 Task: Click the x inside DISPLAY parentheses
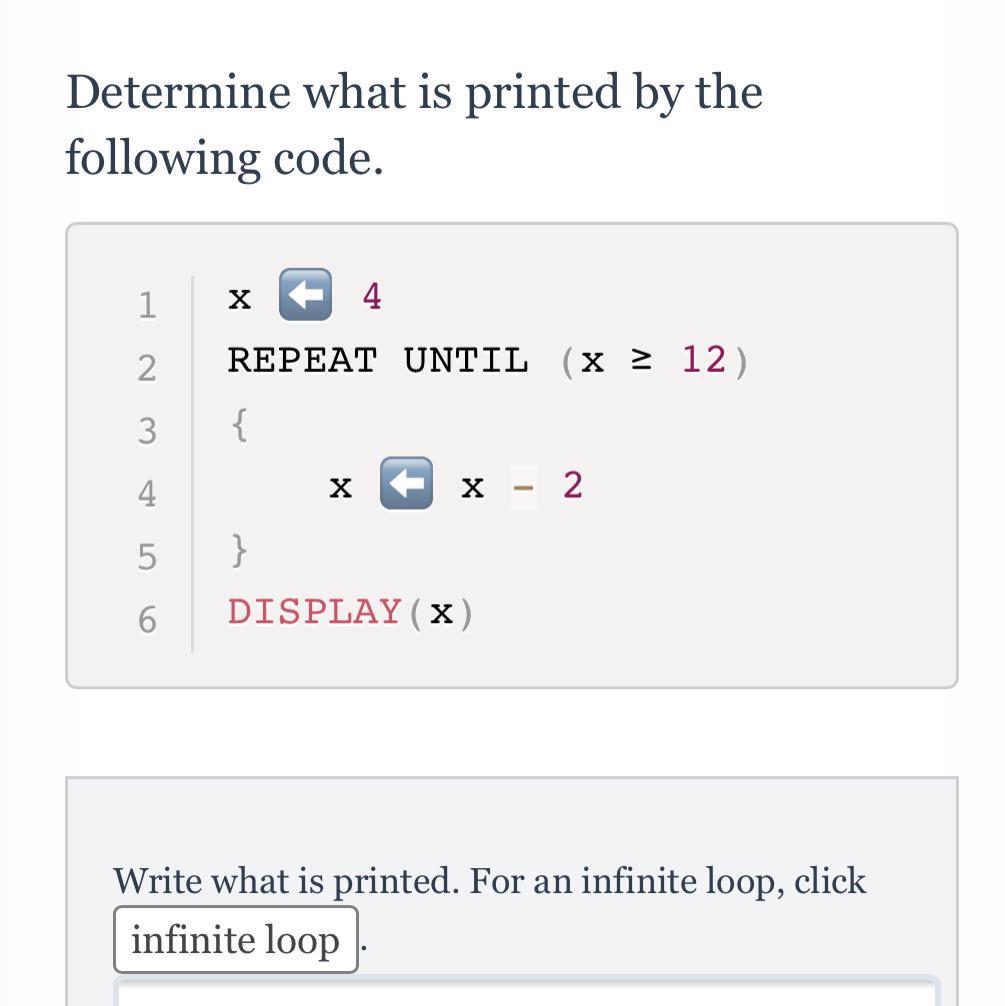[441, 612]
